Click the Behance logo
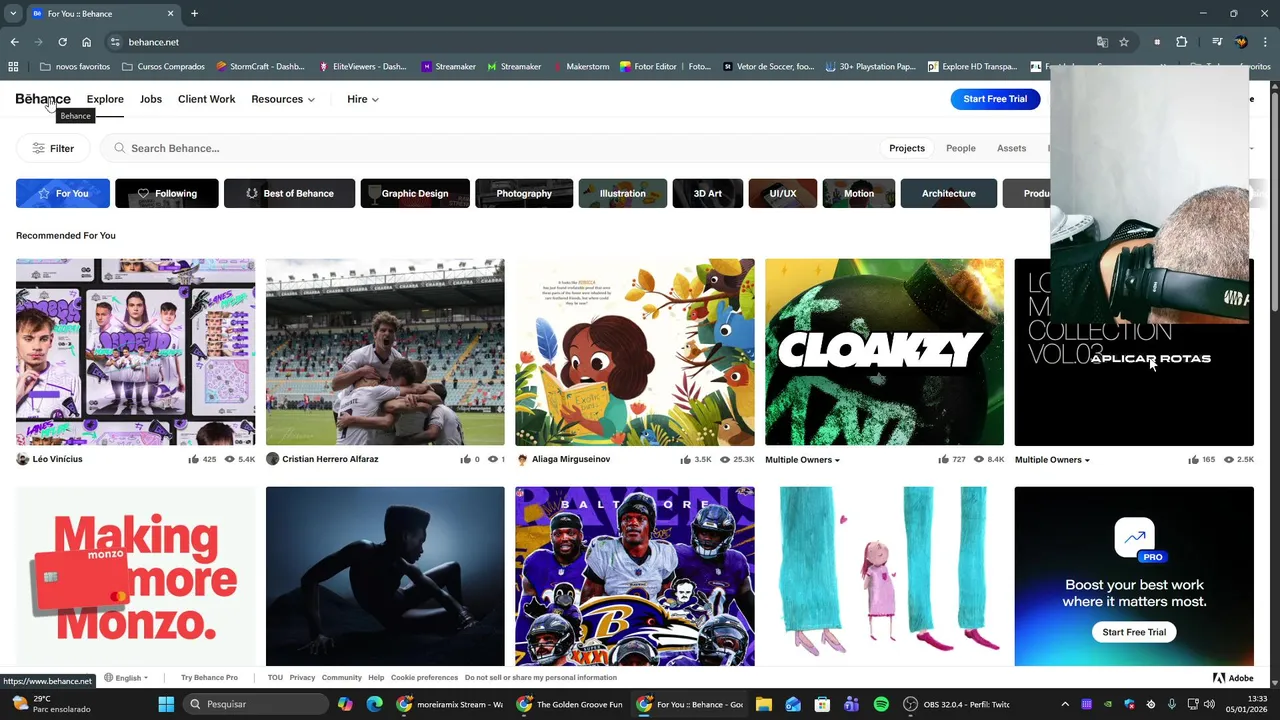Image resolution: width=1280 pixels, height=720 pixels. [43, 99]
